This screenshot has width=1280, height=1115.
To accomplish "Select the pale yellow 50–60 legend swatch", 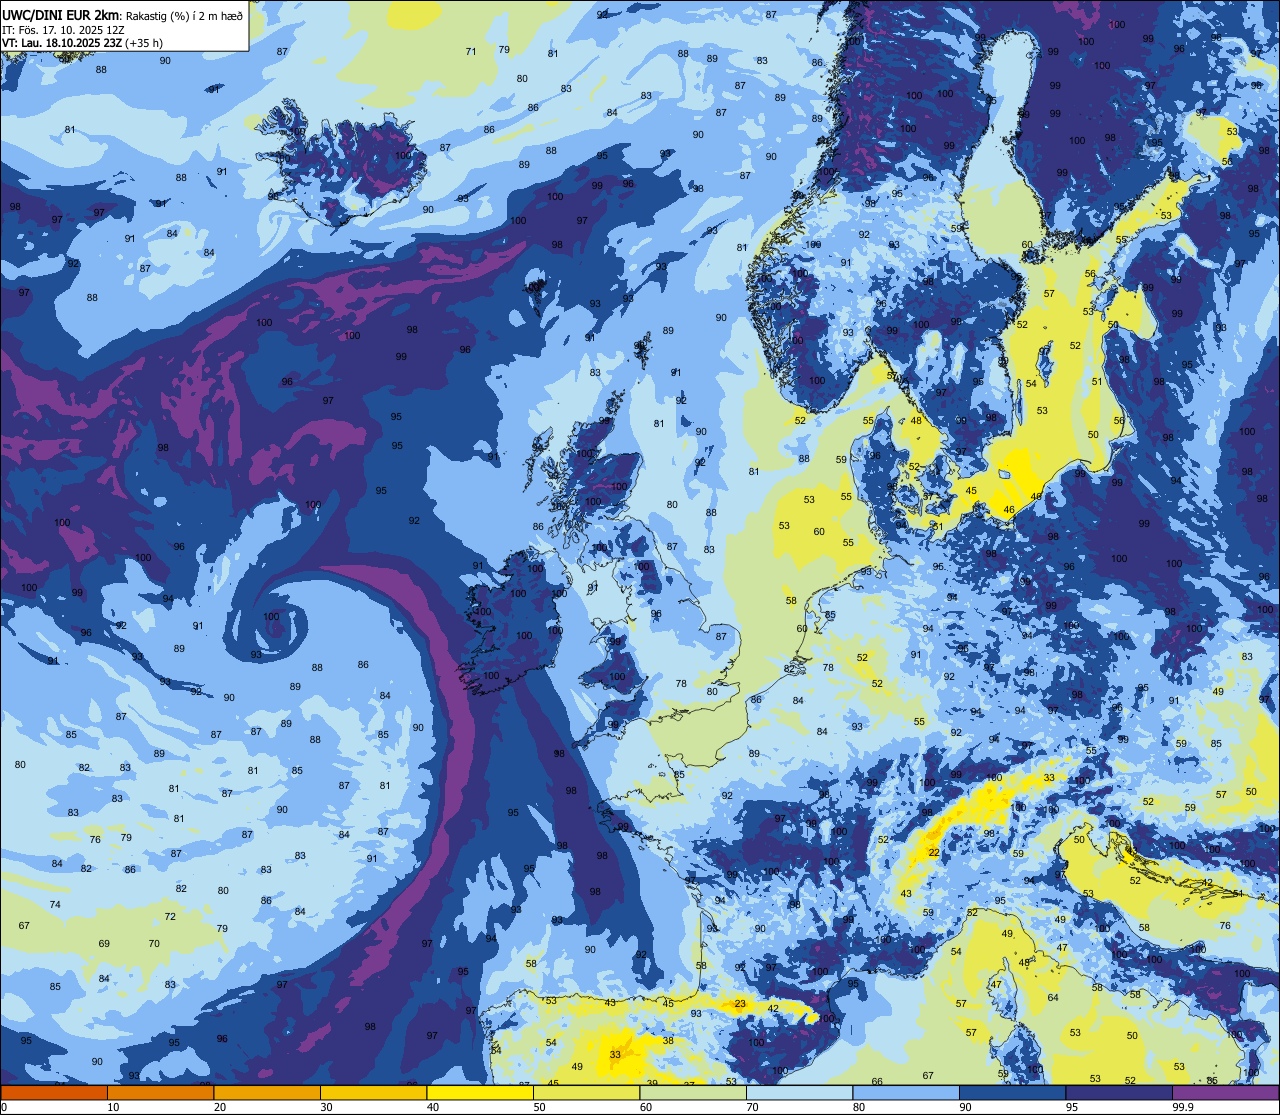I will pyautogui.click(x=586, y=1093).
